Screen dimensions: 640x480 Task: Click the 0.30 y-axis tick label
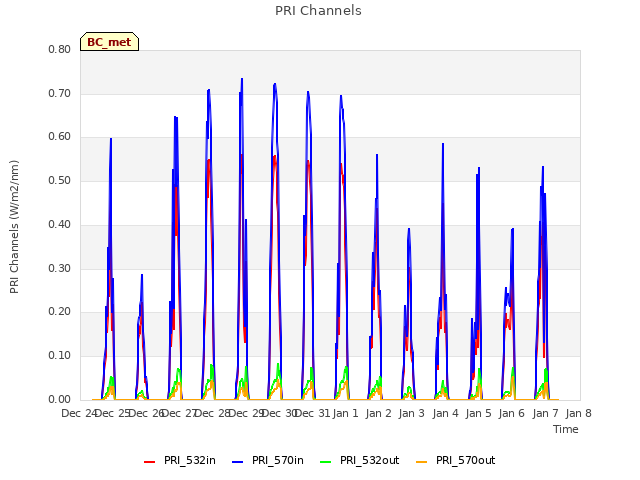point(60,269)
